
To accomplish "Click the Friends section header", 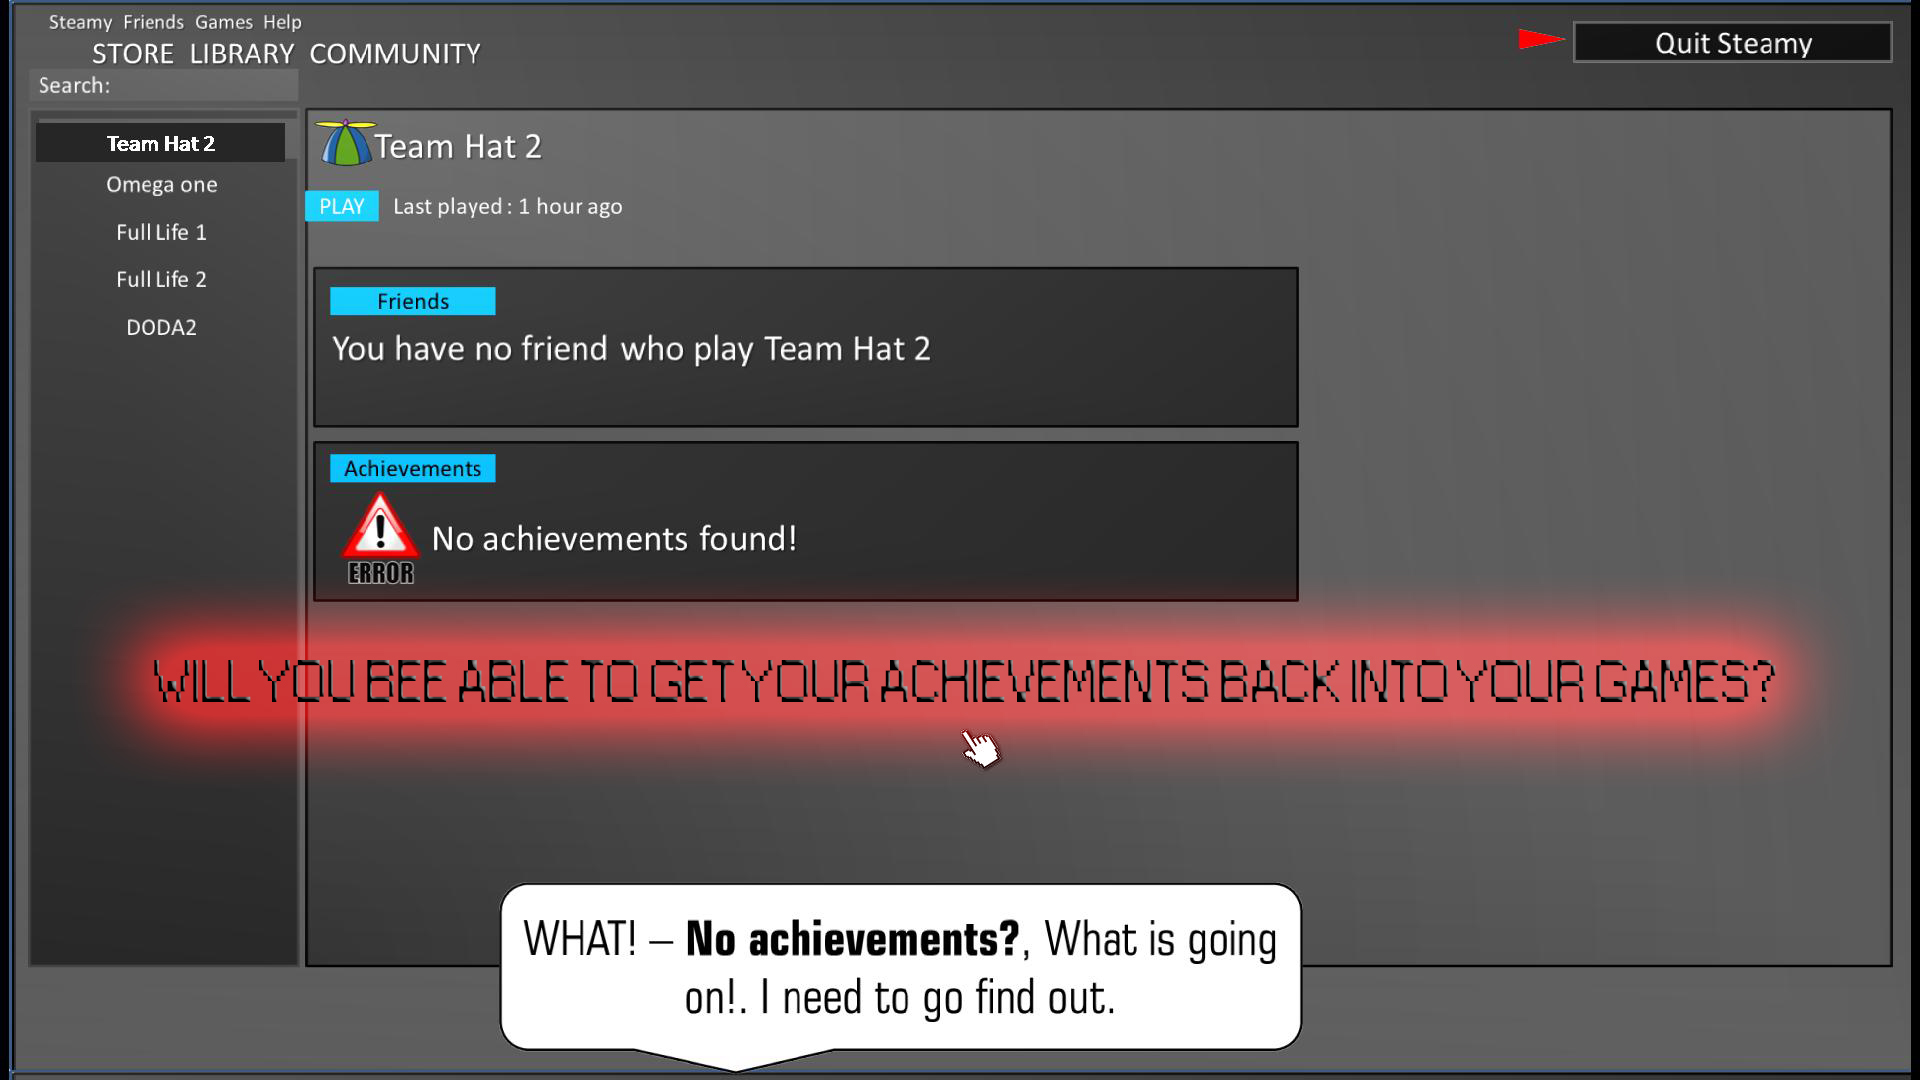I will 413,301.
